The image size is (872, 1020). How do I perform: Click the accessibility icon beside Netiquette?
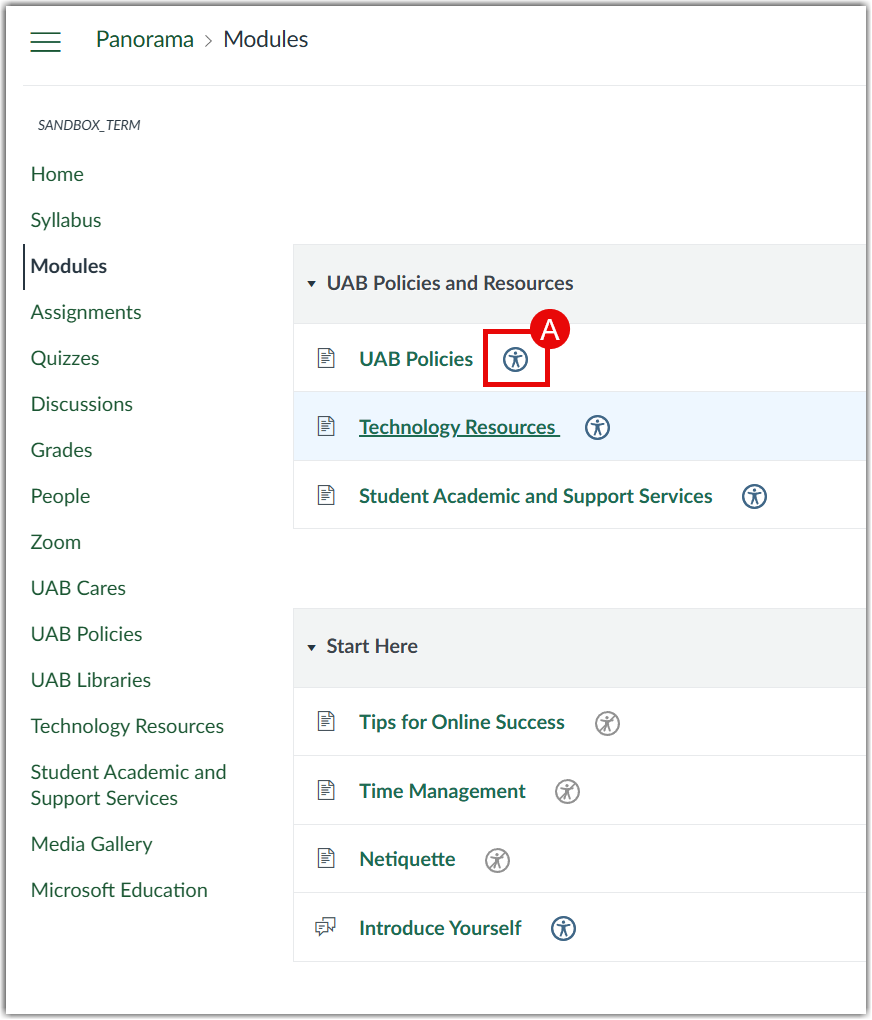pos(497,859)
